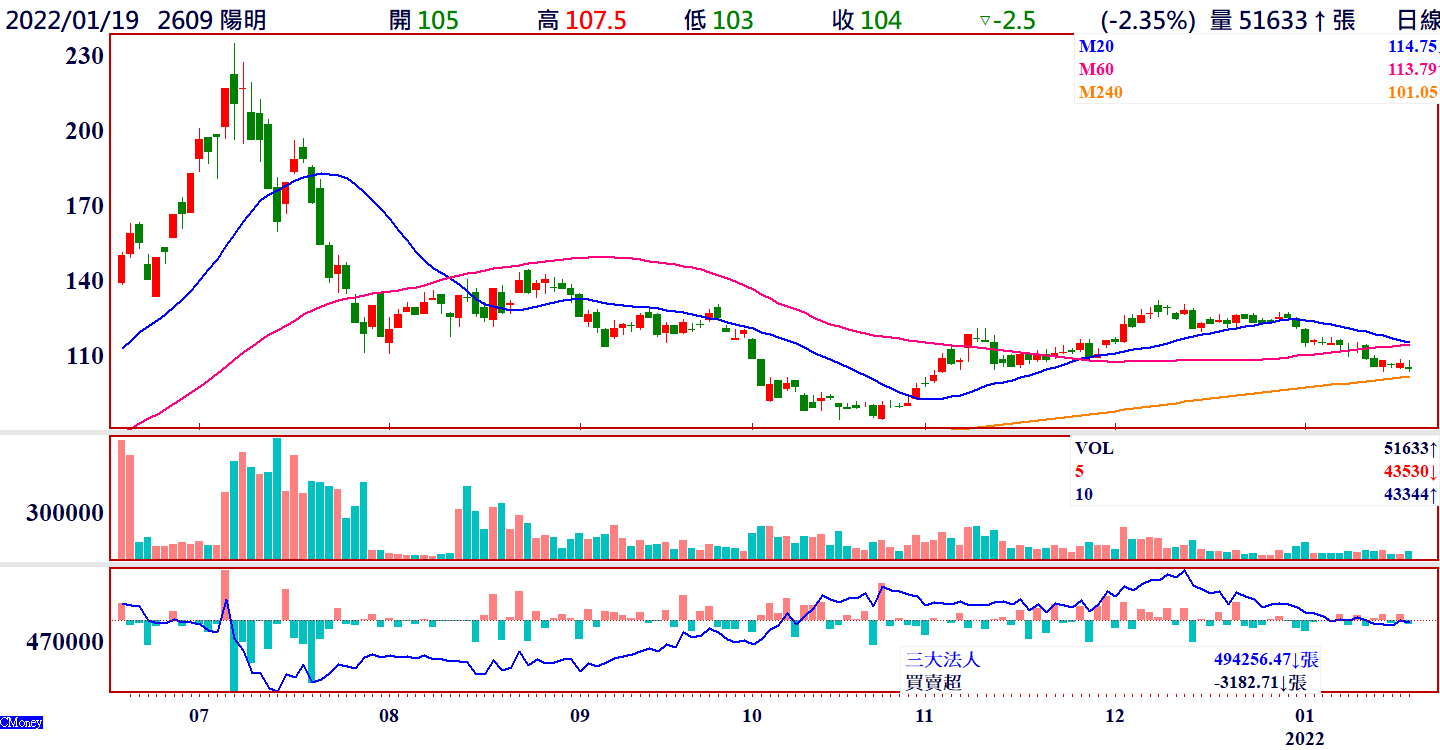Click the up arrow beside volume 51633
Viewport: 1440px width, 750px height.
click(x=1319, y=21)
